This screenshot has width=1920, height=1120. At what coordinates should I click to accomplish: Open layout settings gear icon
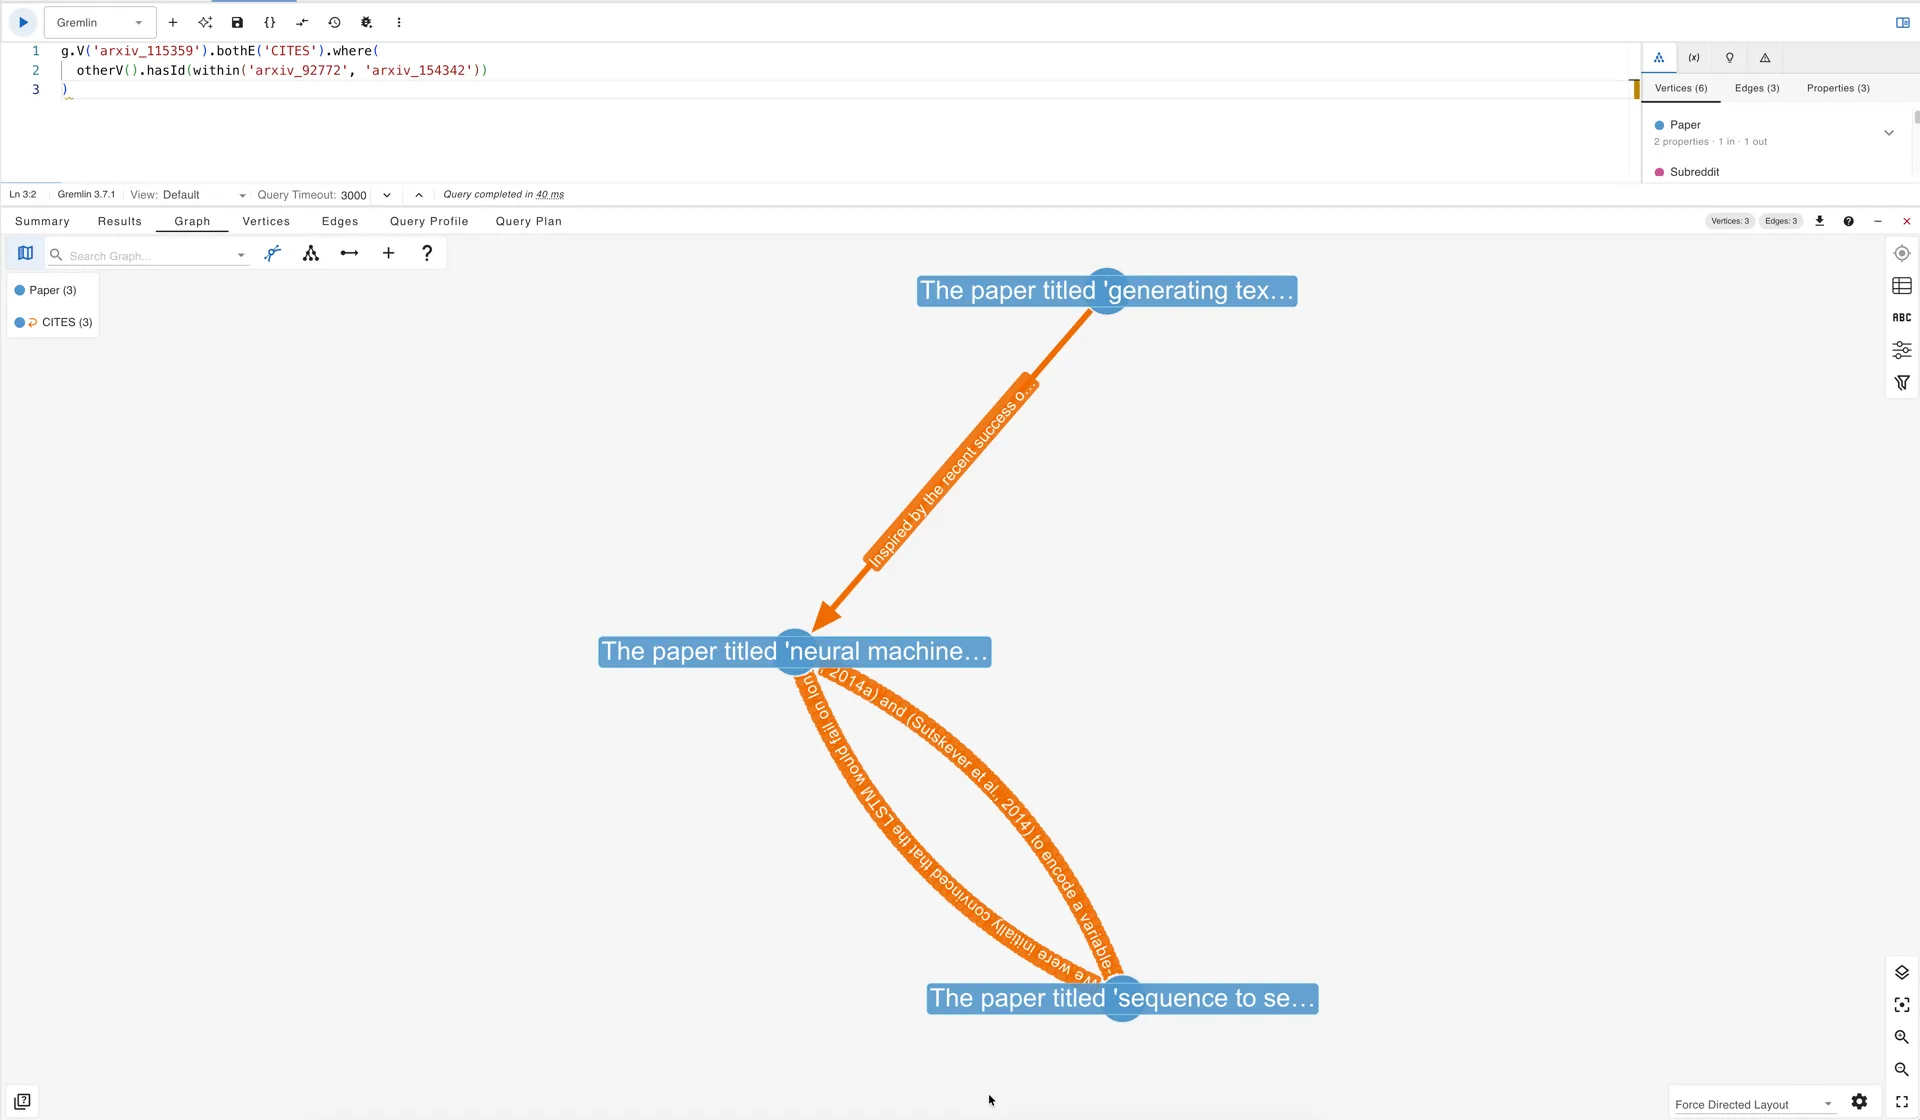point(1859,1101)
